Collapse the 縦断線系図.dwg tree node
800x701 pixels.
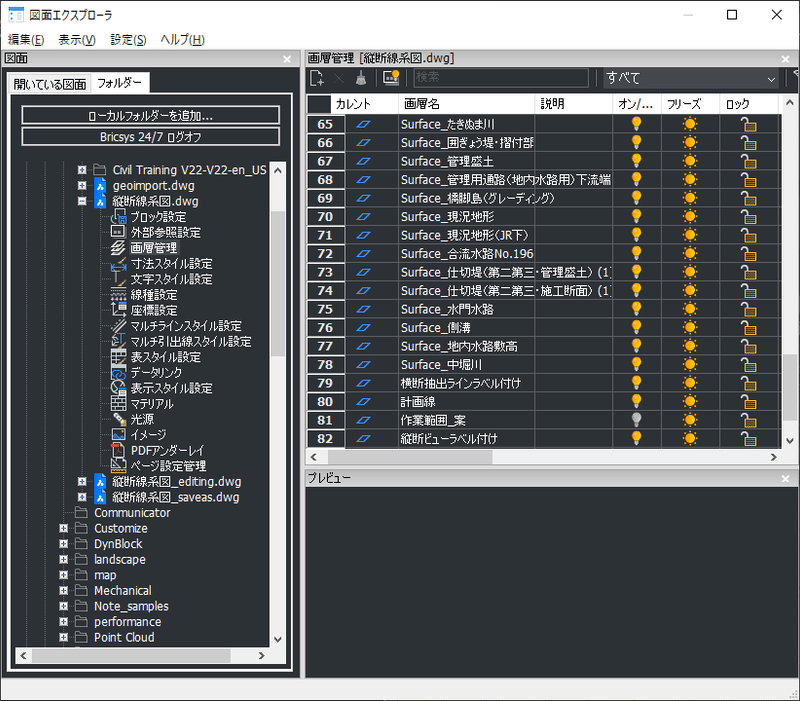82,201
